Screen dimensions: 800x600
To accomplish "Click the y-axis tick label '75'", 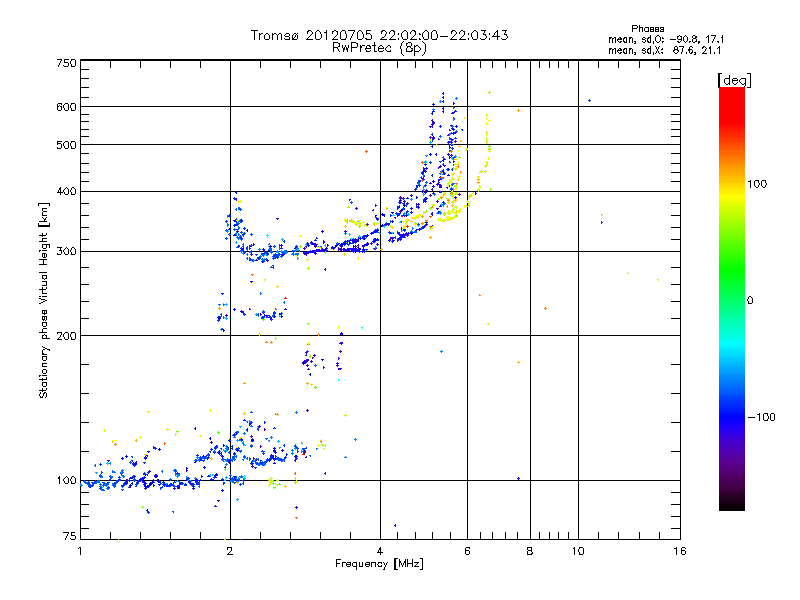I will [70, 536].
